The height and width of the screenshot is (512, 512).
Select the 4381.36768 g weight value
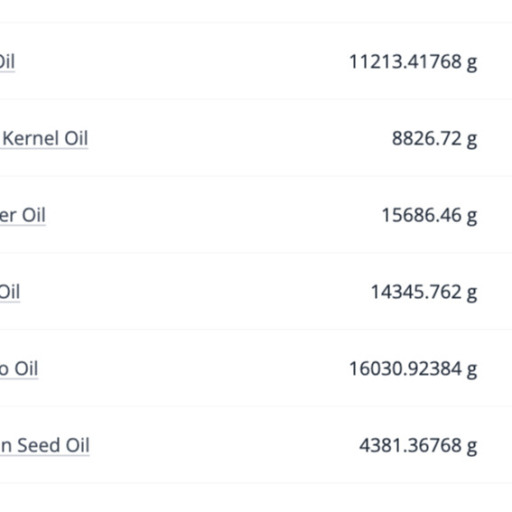pos(418,446)
